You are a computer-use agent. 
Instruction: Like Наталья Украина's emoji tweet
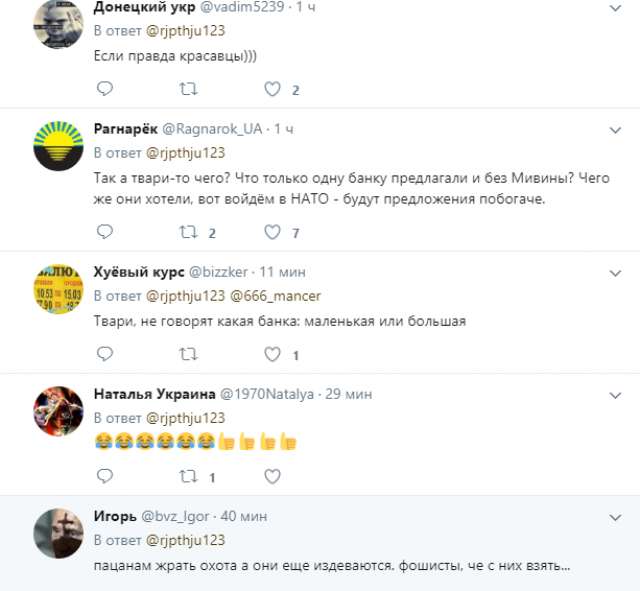(x=271, y=476)
